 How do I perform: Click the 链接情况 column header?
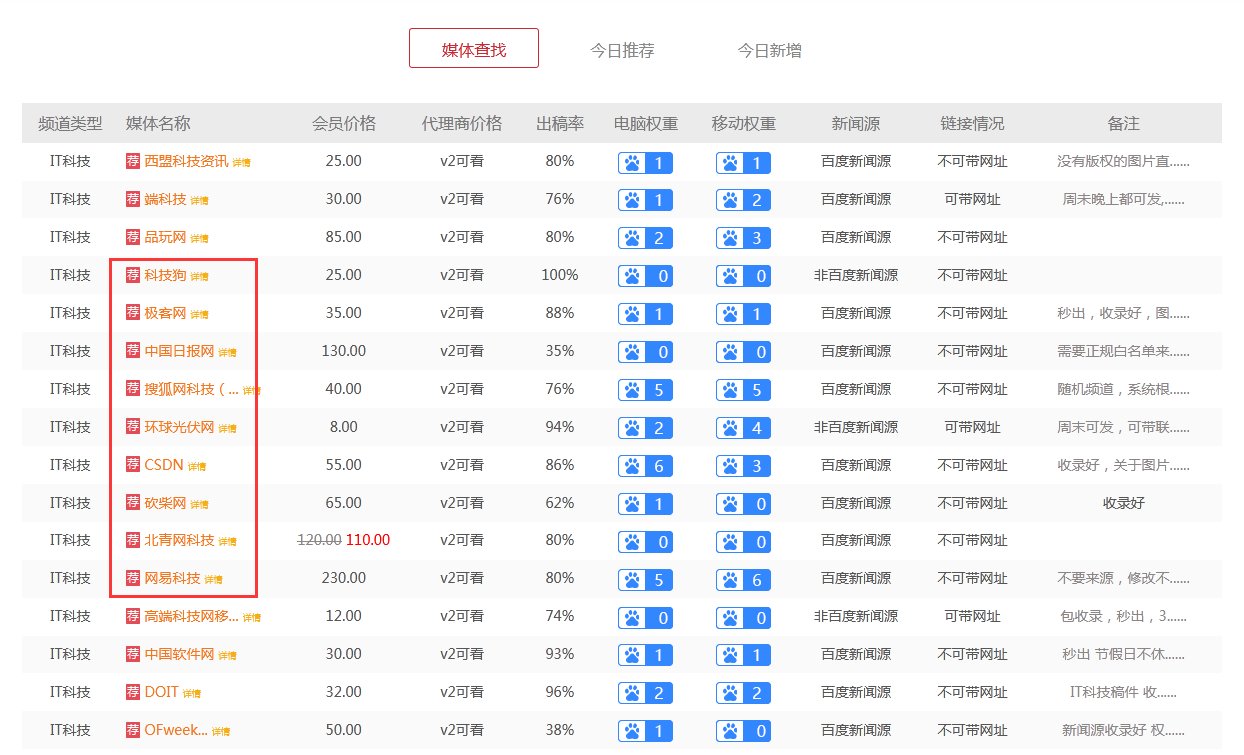(972, 124)
